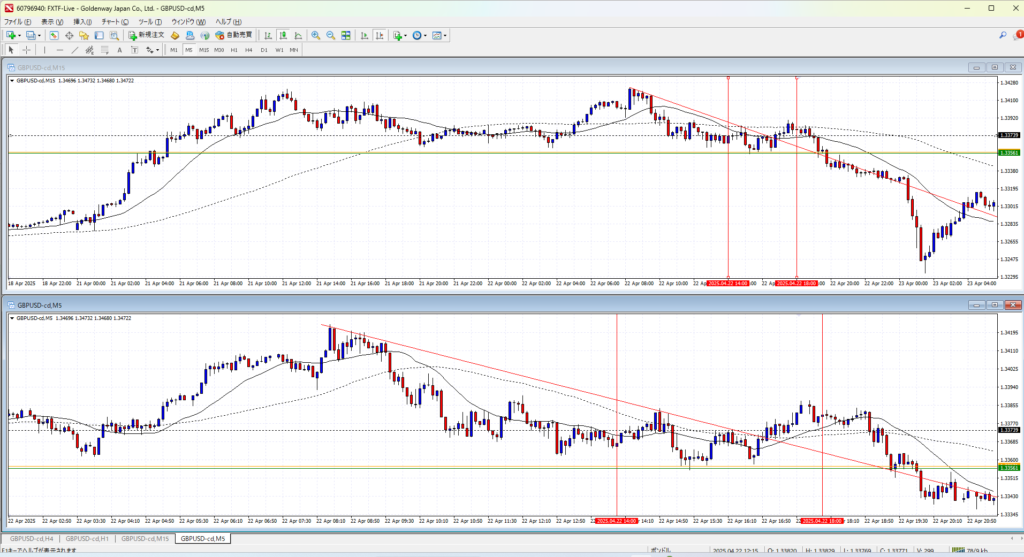
Task: Switch to the M15 timeframe
Action: [x=204, y=50]
